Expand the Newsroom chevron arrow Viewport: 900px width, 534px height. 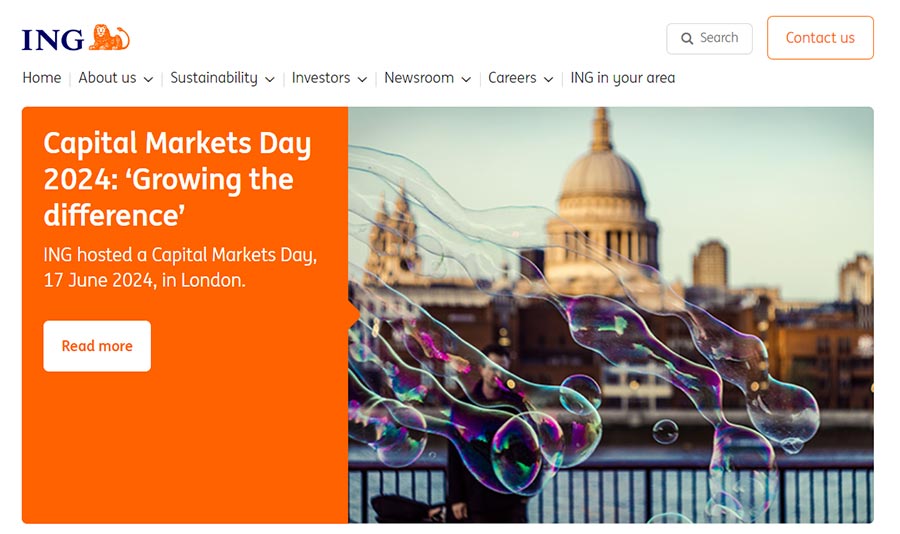pyautogui.click(x=466, y=79)
